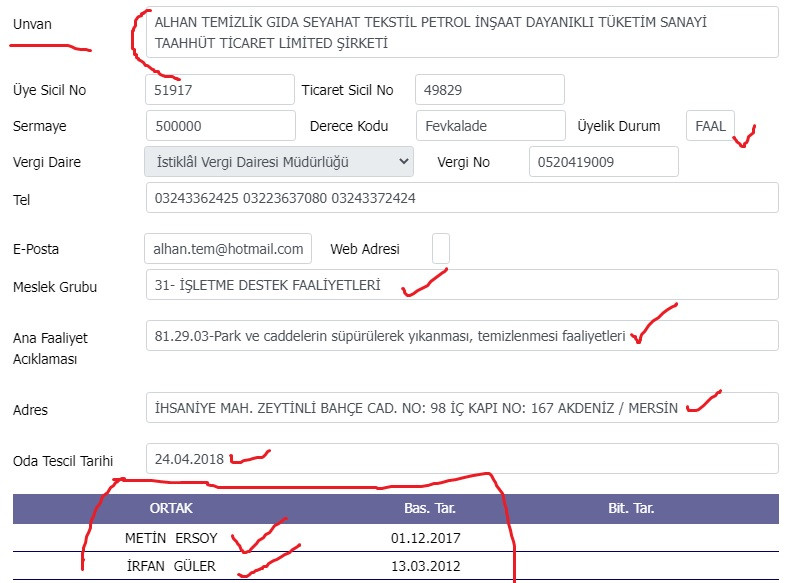788x583 pixels.
Task: Click the Üye Sicil No field
Action: coord(220,90)
